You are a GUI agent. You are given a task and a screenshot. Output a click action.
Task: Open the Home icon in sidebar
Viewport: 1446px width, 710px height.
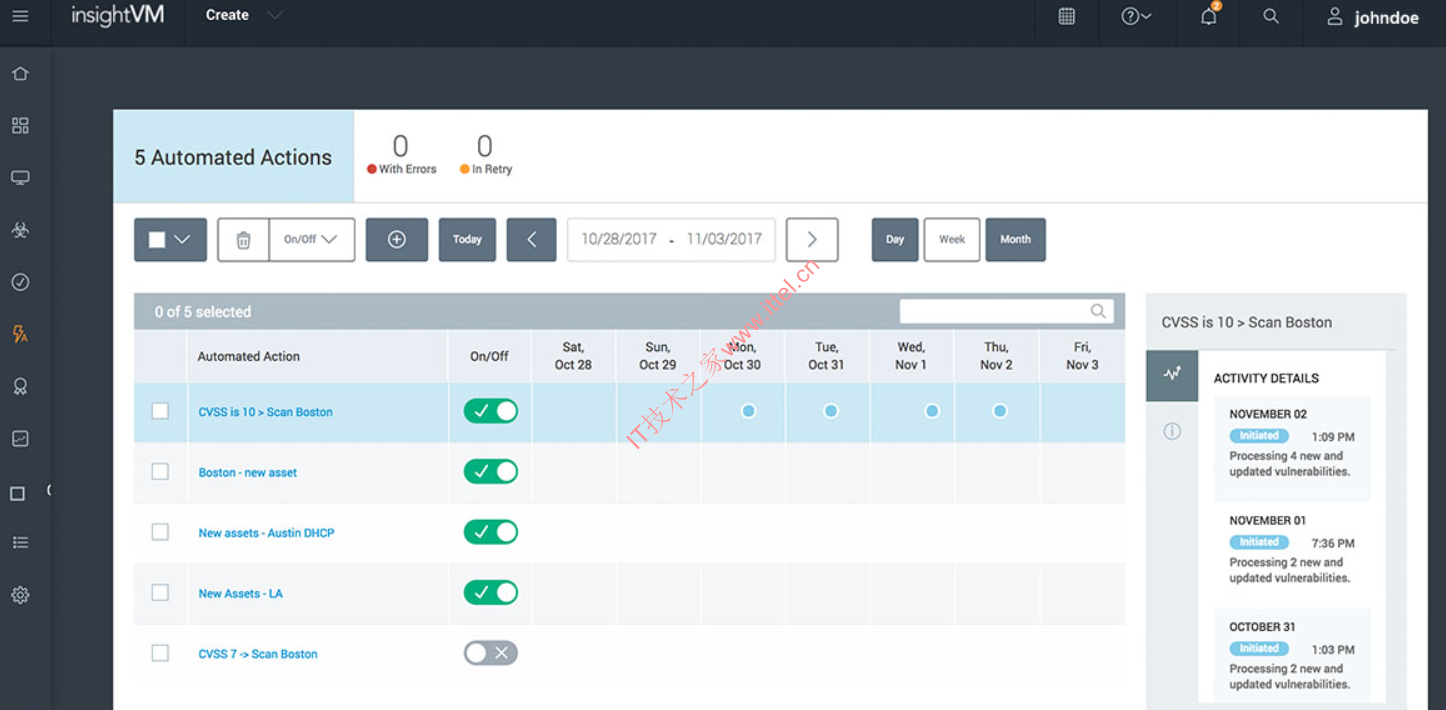(x=20, y=74)
